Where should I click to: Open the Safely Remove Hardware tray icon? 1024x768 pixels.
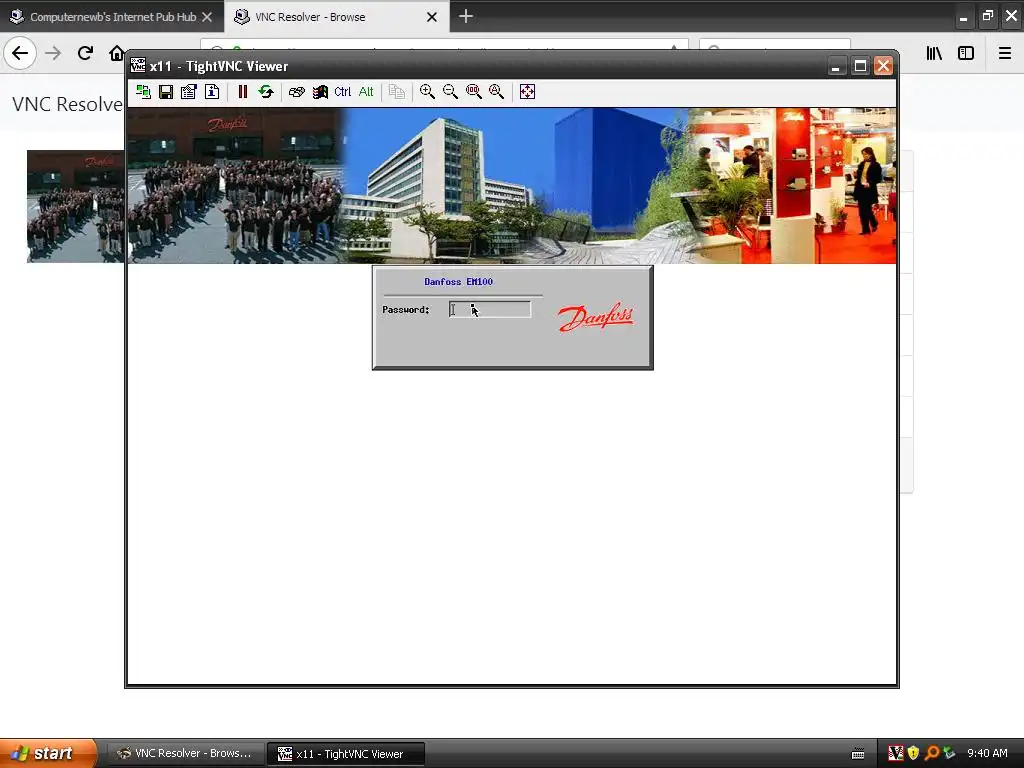coord(949,753)
